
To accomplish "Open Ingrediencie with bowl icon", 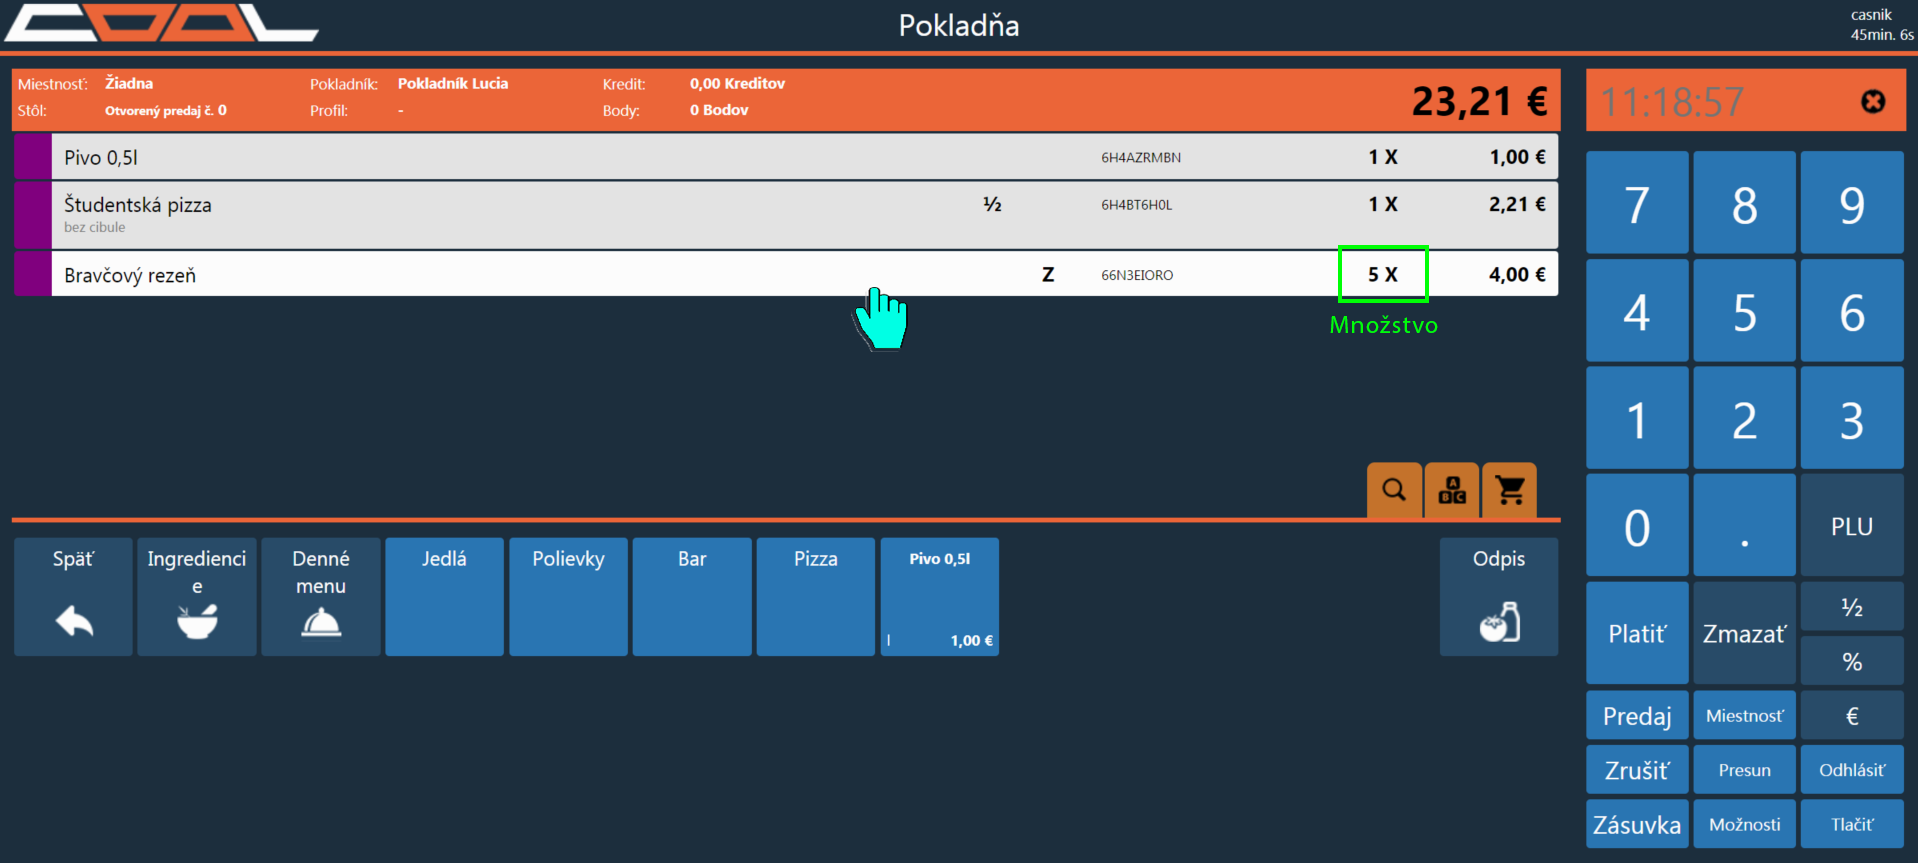I will pyautogui.click(x=197, y=597).
